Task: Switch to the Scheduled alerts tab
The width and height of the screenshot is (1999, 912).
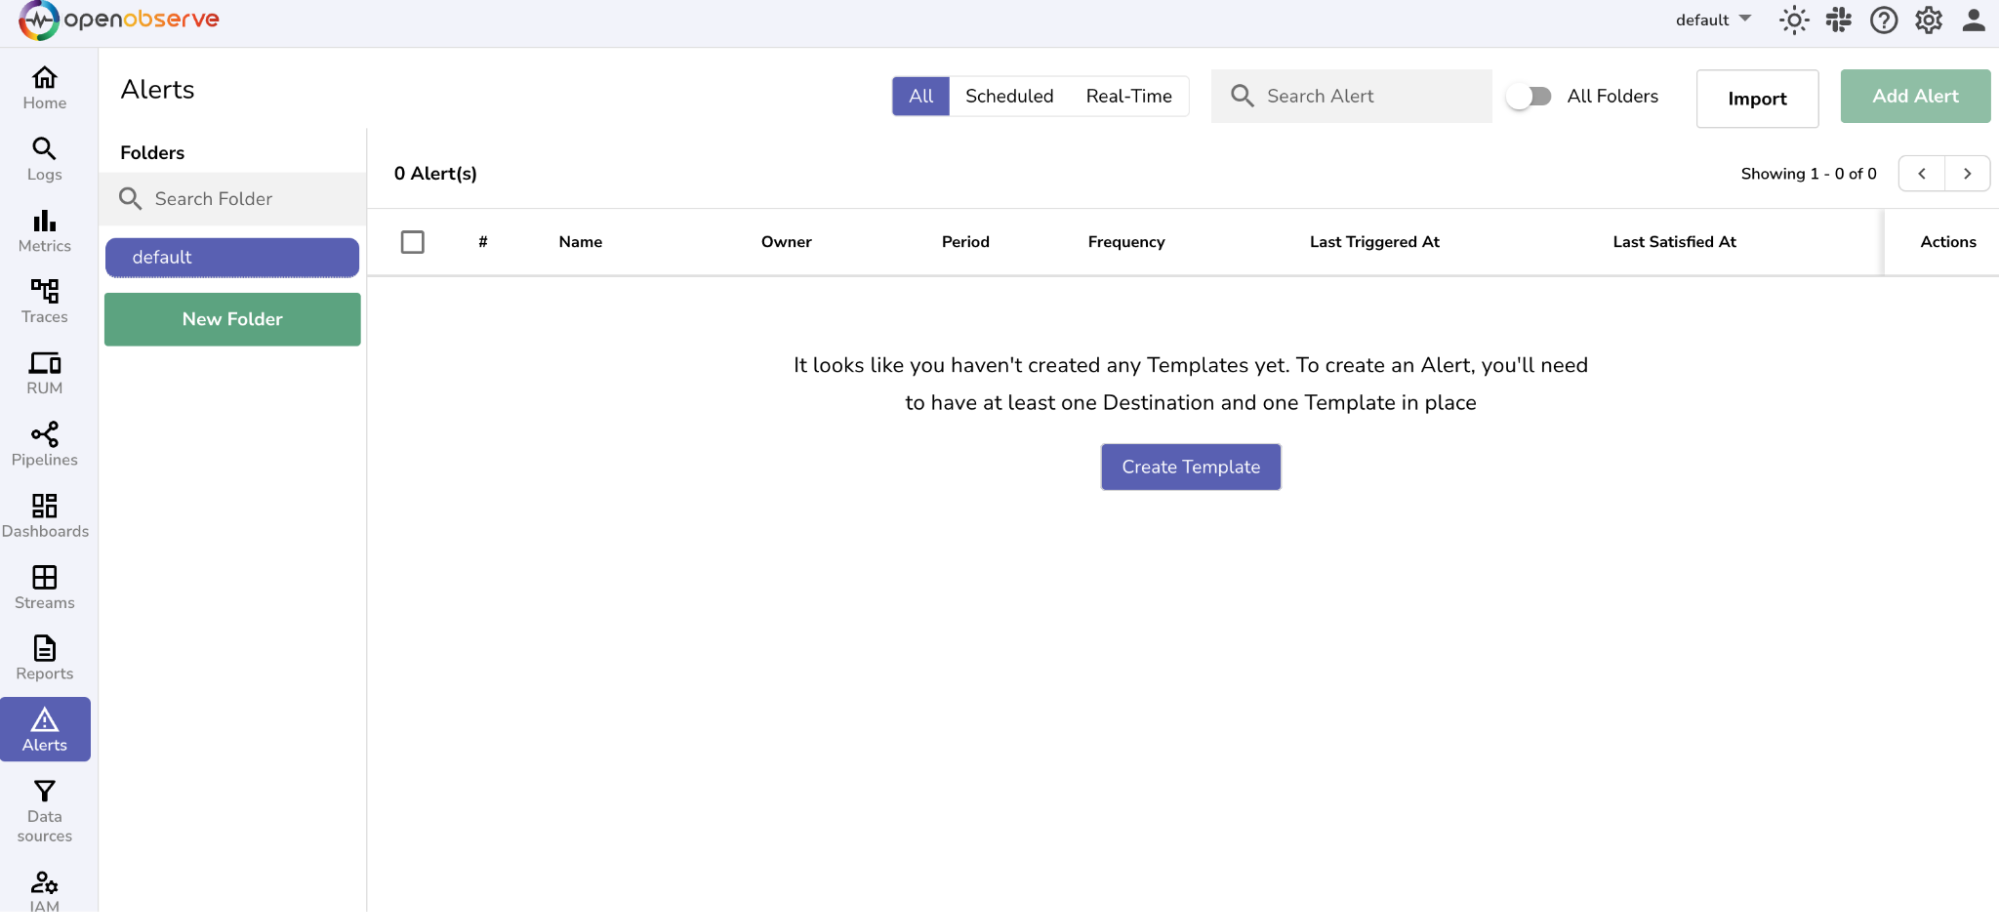Action: tap(1009, 96)
